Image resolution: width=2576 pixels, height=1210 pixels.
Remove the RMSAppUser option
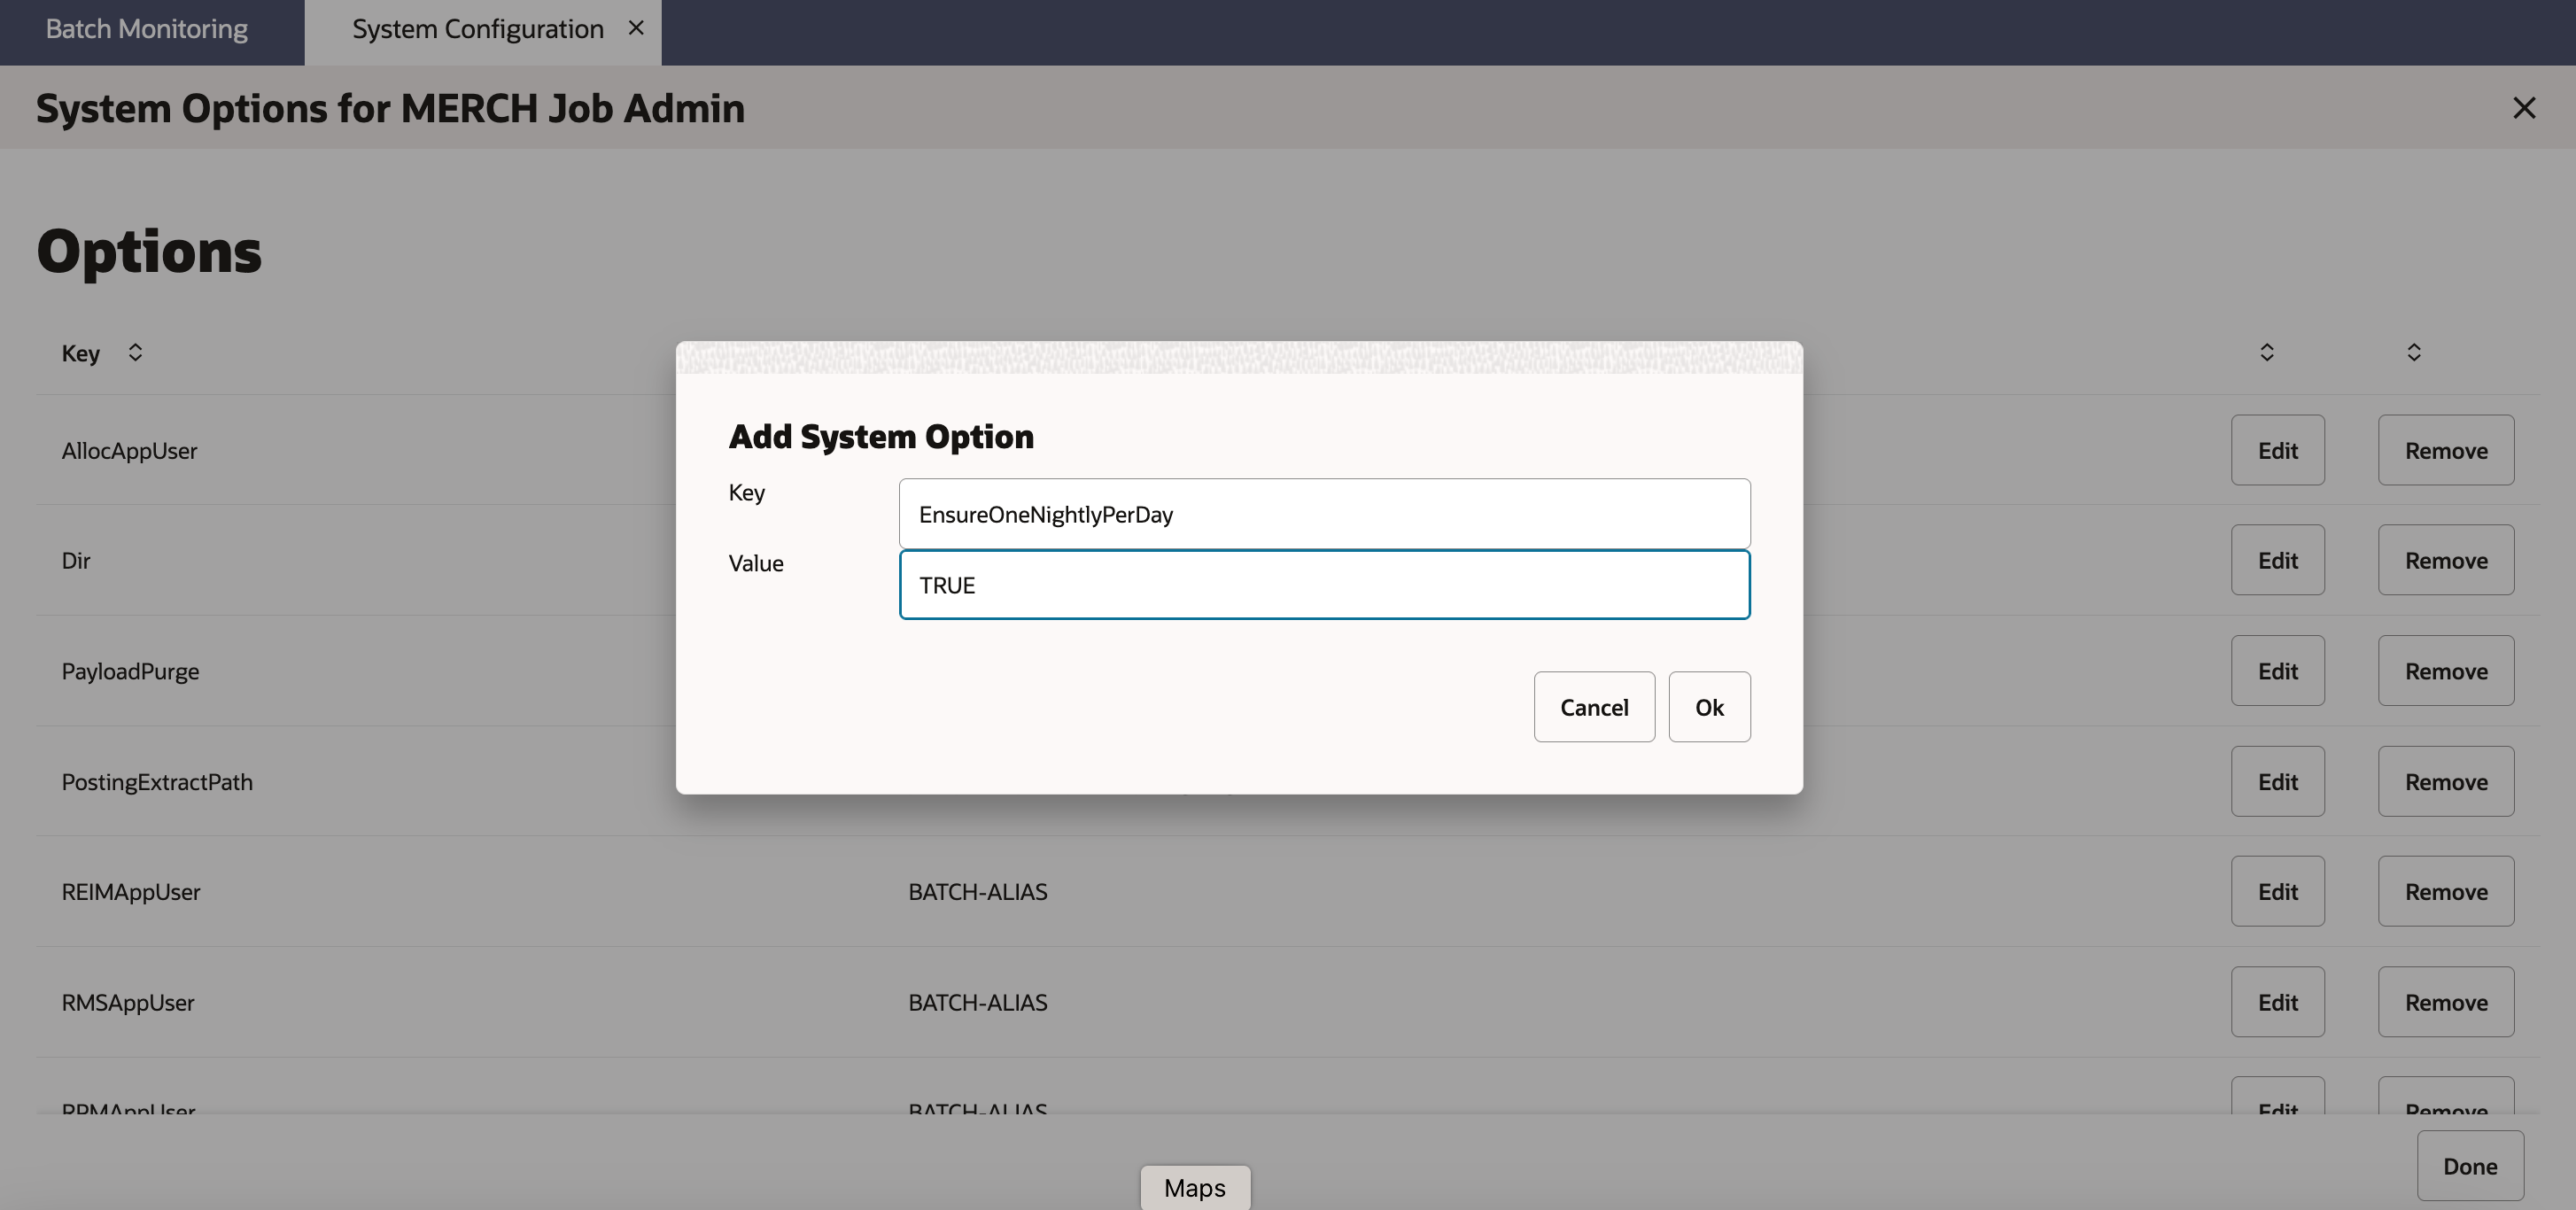pos(2446,1002)
